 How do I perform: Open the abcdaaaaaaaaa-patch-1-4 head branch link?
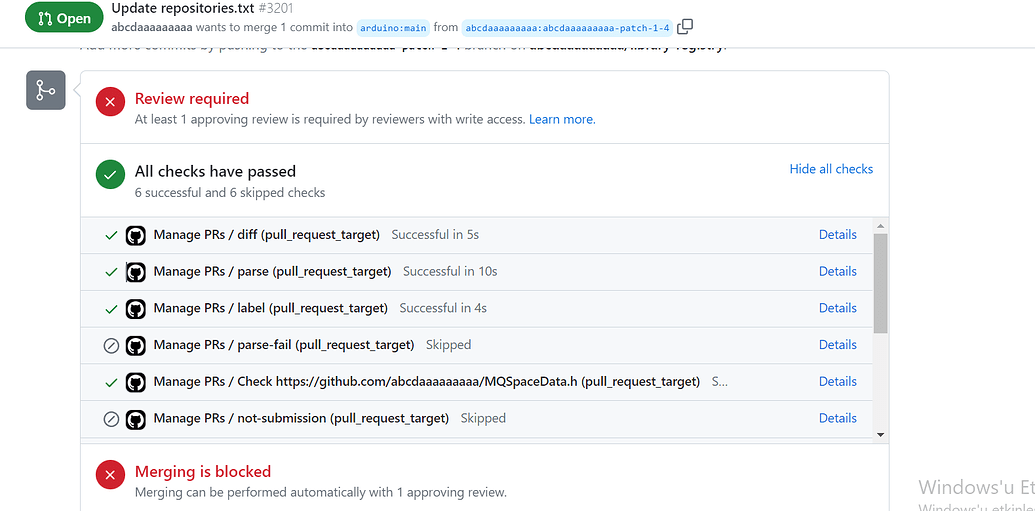click(567, 28)
